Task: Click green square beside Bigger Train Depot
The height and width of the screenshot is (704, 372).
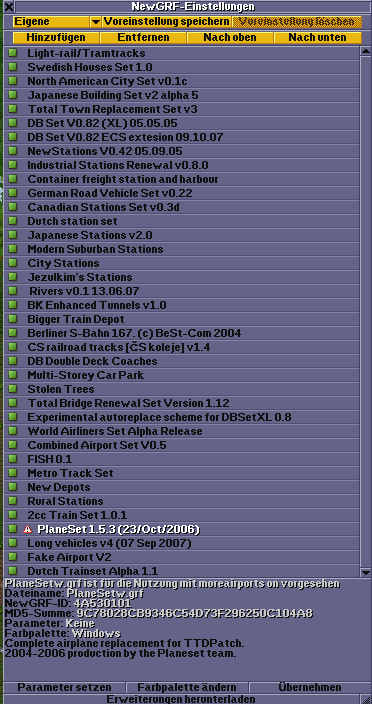Action: (13, 319)
